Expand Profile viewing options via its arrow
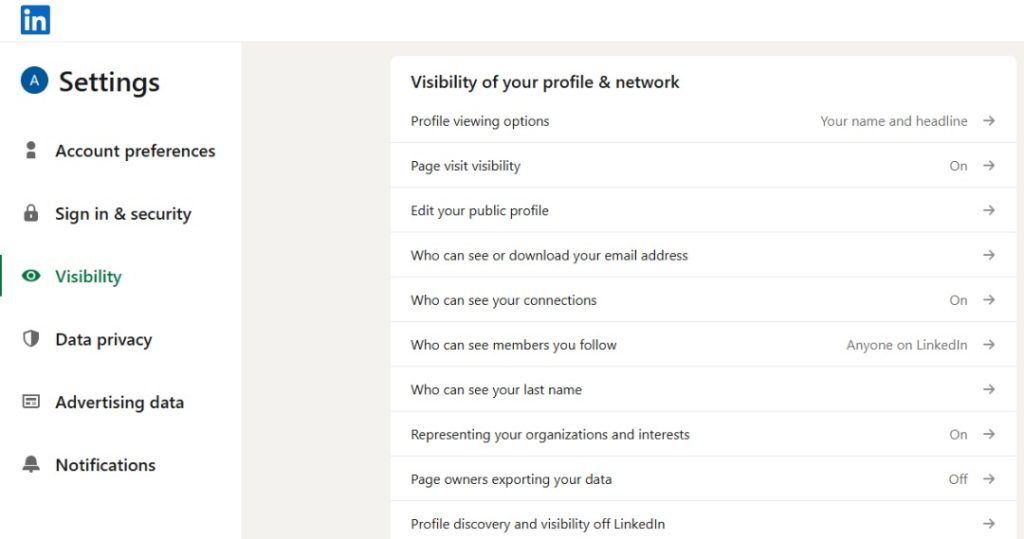1024x539 pixels. click(988, 121)
